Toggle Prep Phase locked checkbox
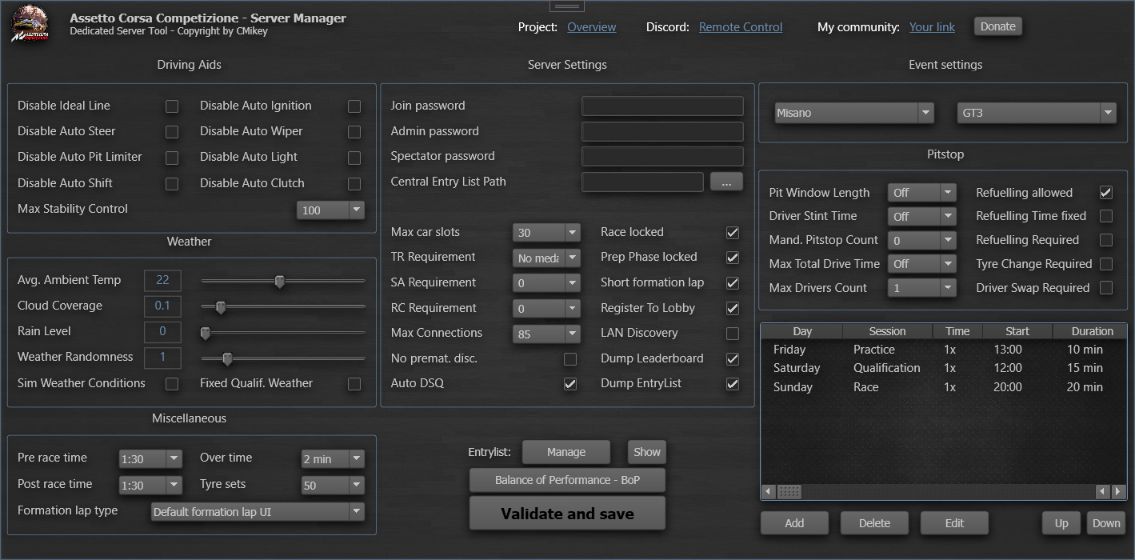This screenshot has width=1135, height=560. [733, 258]
